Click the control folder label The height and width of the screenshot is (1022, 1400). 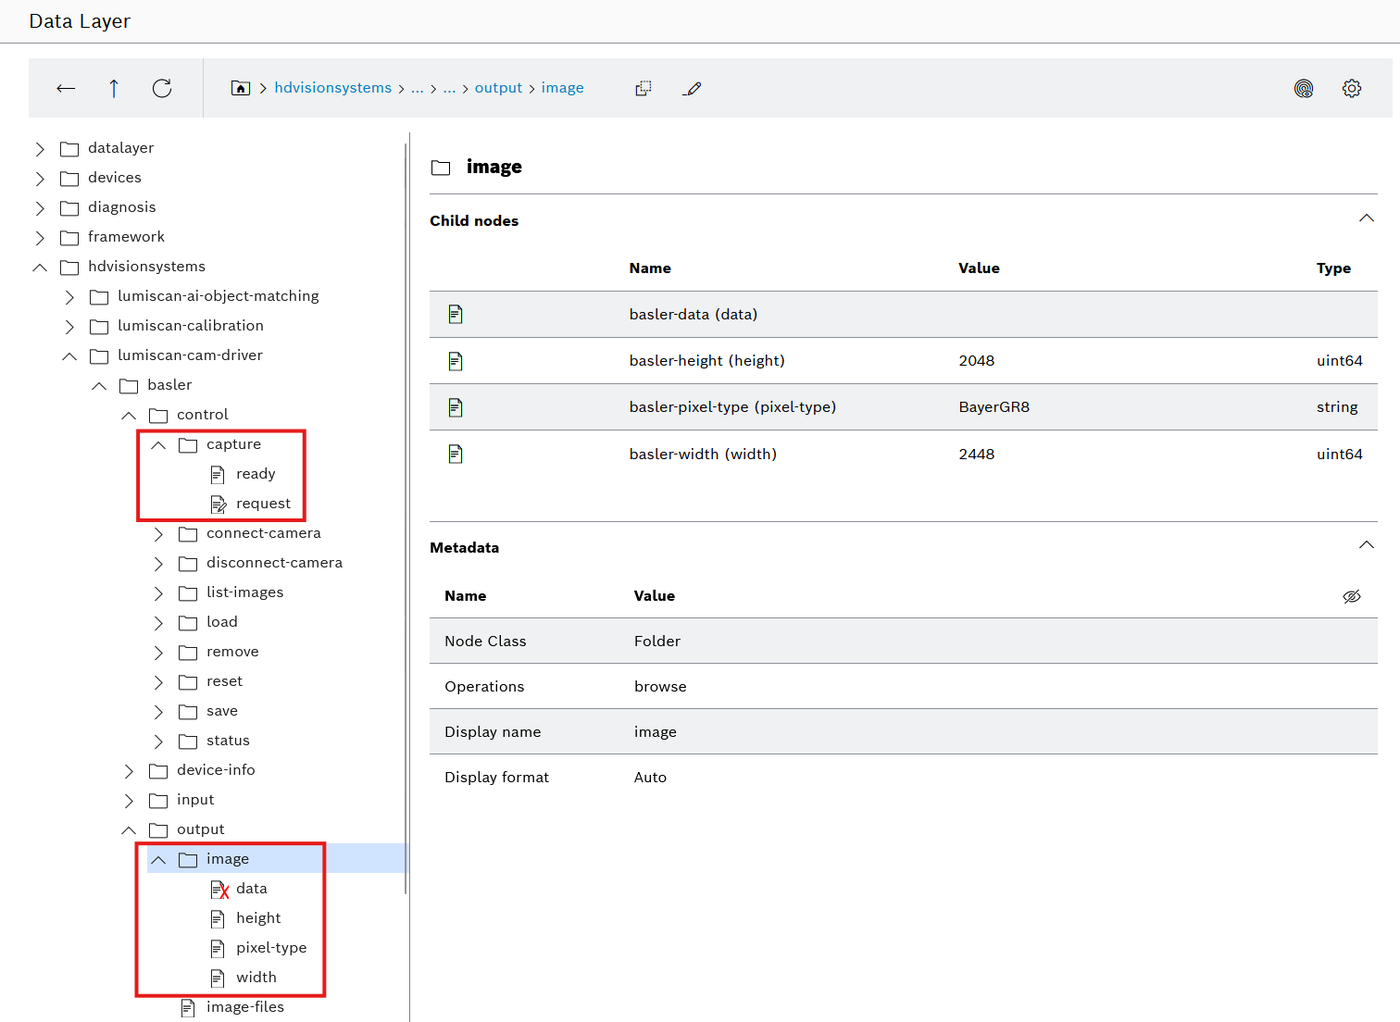(x=202, y=415)
